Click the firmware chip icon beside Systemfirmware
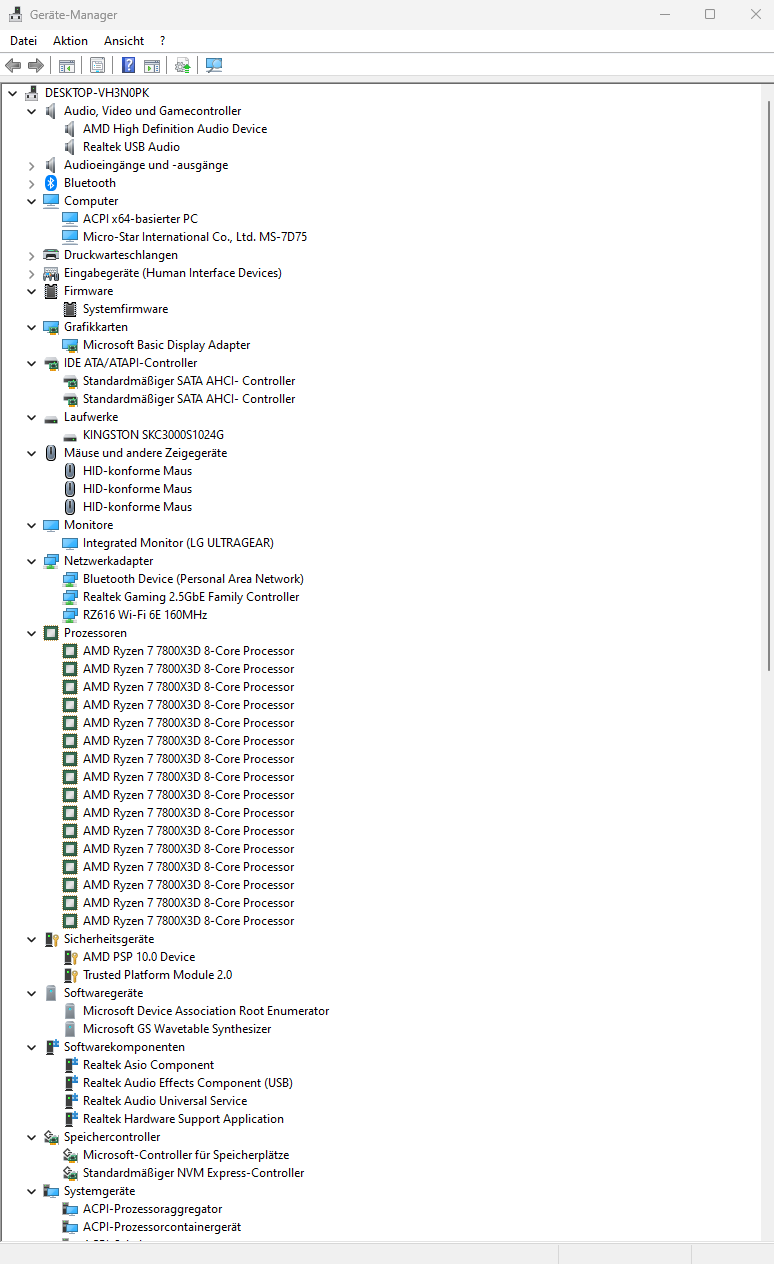 pyautogui.click(x=70, y=309)
